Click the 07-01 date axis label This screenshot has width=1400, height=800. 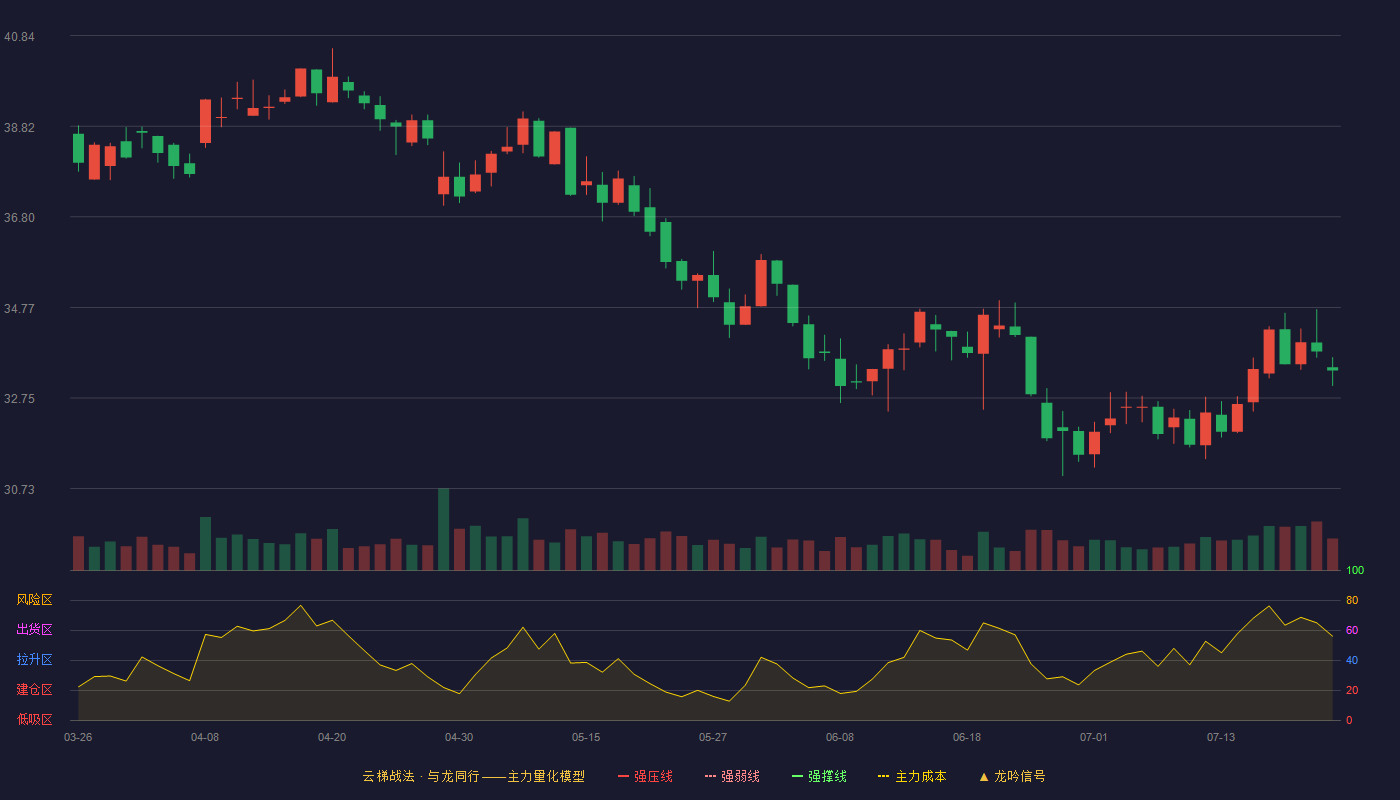pos(1094,737)
